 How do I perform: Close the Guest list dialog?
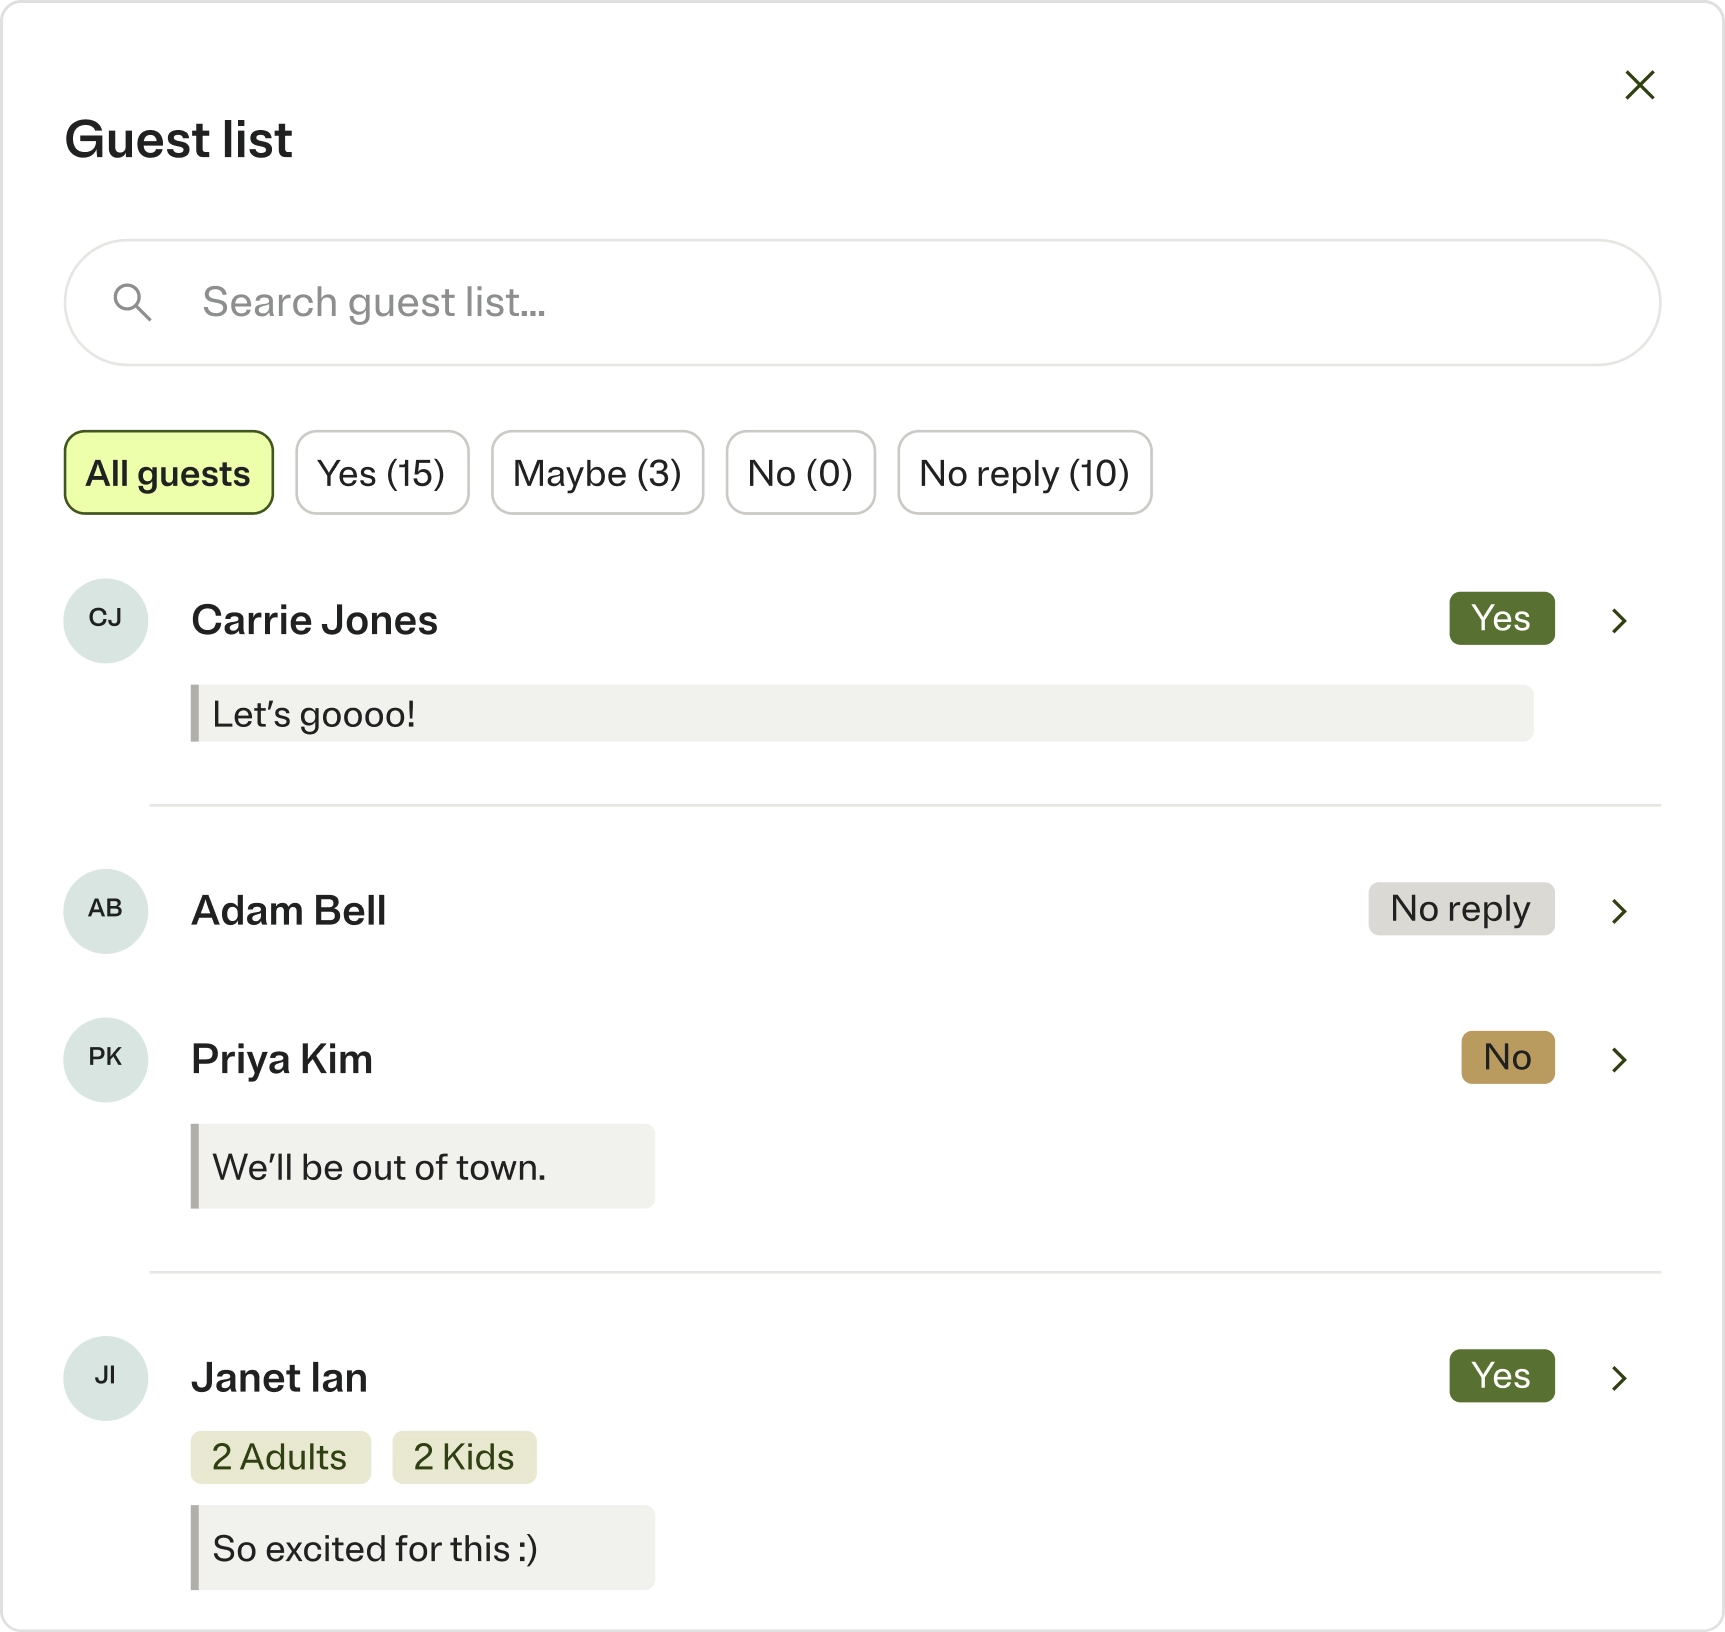pyautogui.click(x=1639, y=85)
